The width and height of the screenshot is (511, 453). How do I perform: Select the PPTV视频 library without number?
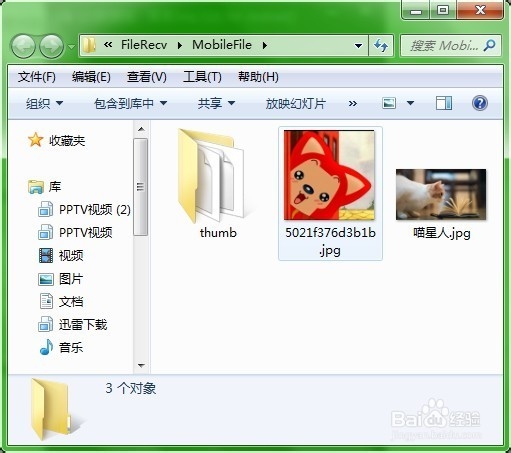(86, 233)
